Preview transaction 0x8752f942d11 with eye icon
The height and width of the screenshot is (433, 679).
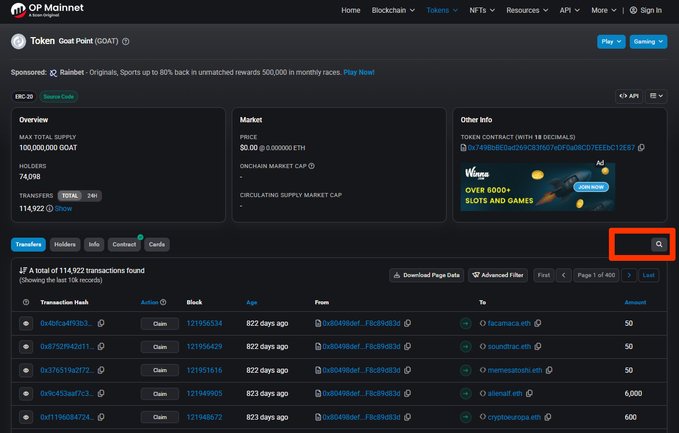pos(26,347)
